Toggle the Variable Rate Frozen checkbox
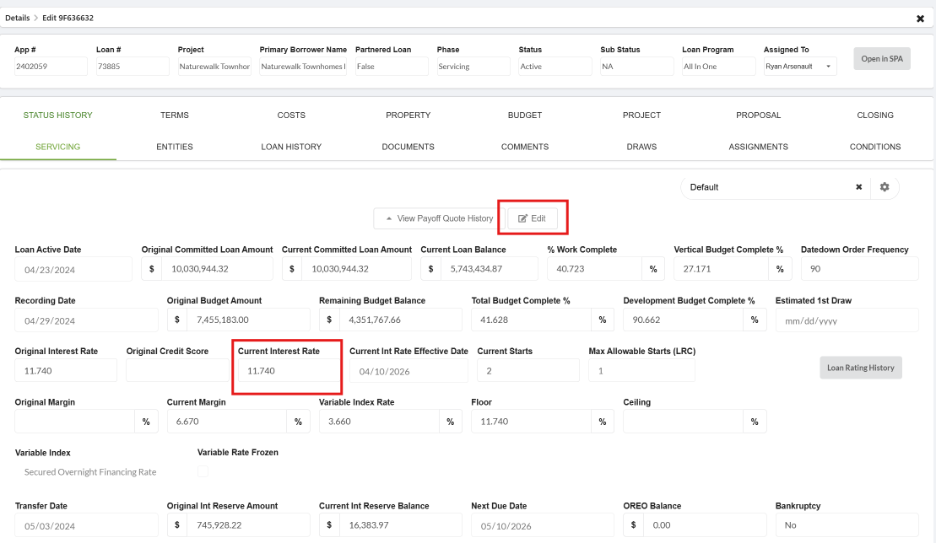 pos(203,471)
